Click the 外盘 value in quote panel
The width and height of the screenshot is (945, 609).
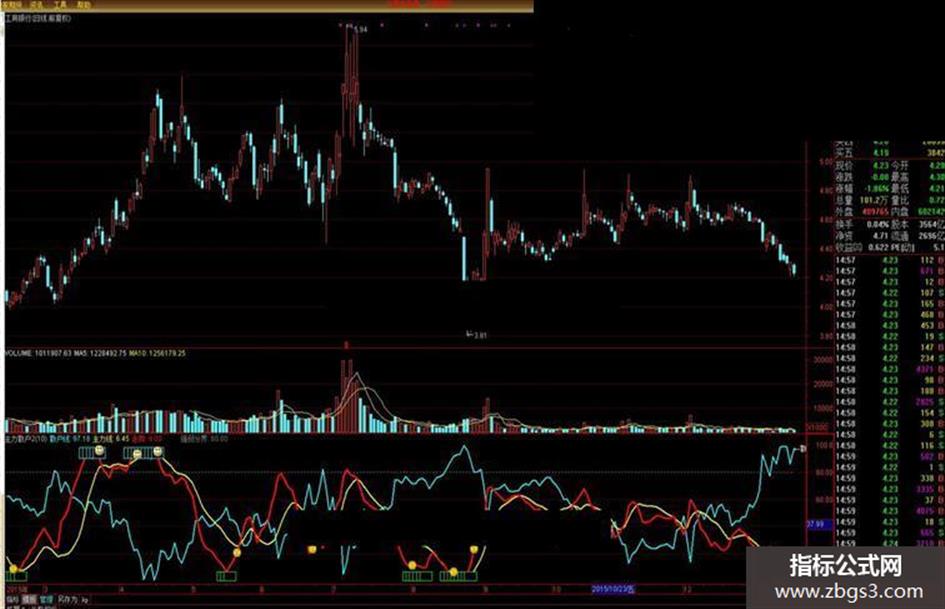(875, 212)
